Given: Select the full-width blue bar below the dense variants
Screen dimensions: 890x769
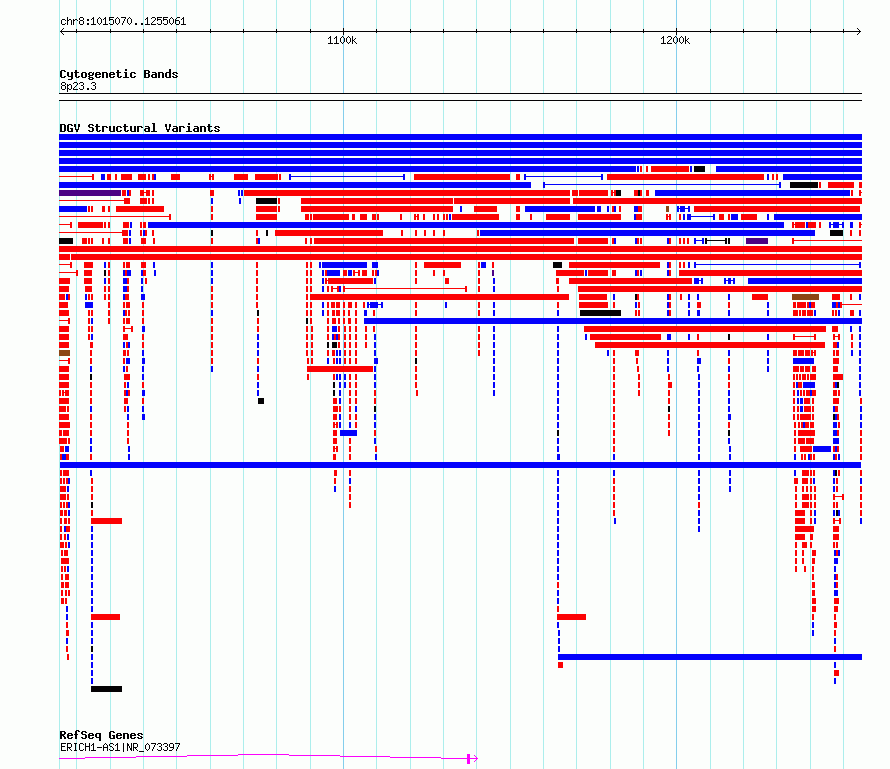Looking at the screenshot, I should [460, 465].
